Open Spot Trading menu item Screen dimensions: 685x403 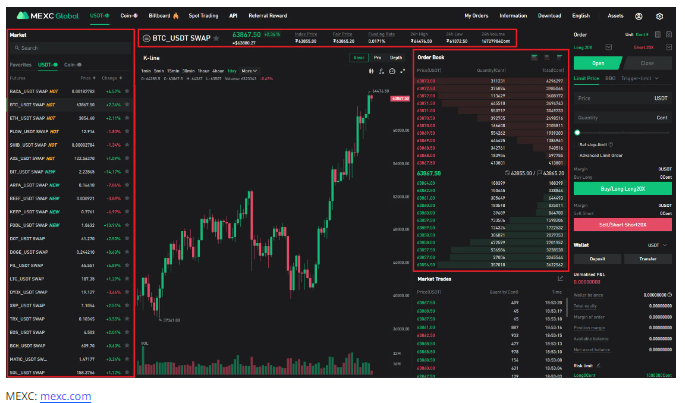click(x=203, y=16)
